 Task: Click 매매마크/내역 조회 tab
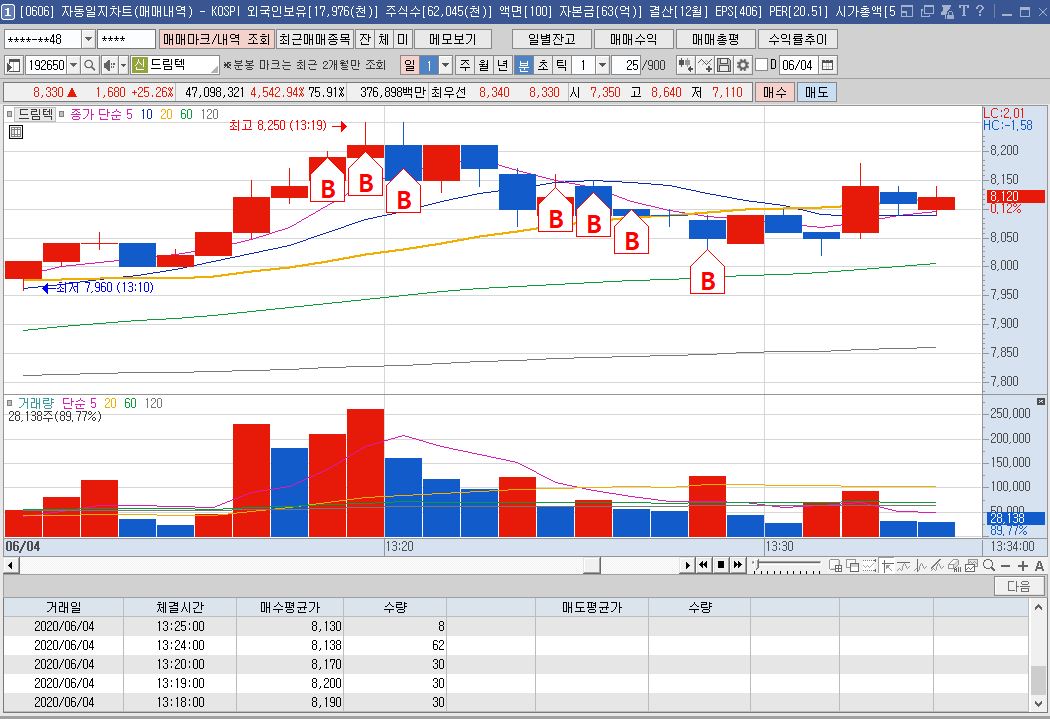[x=216, y=39]
